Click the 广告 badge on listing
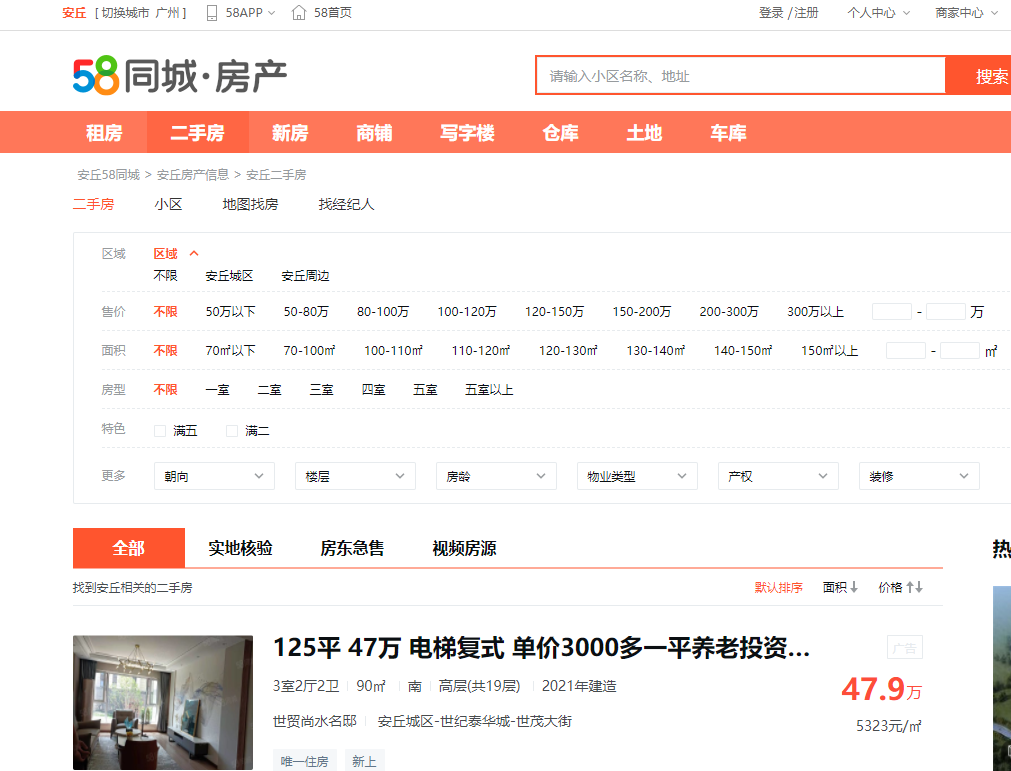Screen dimensions: 1011x771 point(905,648)
